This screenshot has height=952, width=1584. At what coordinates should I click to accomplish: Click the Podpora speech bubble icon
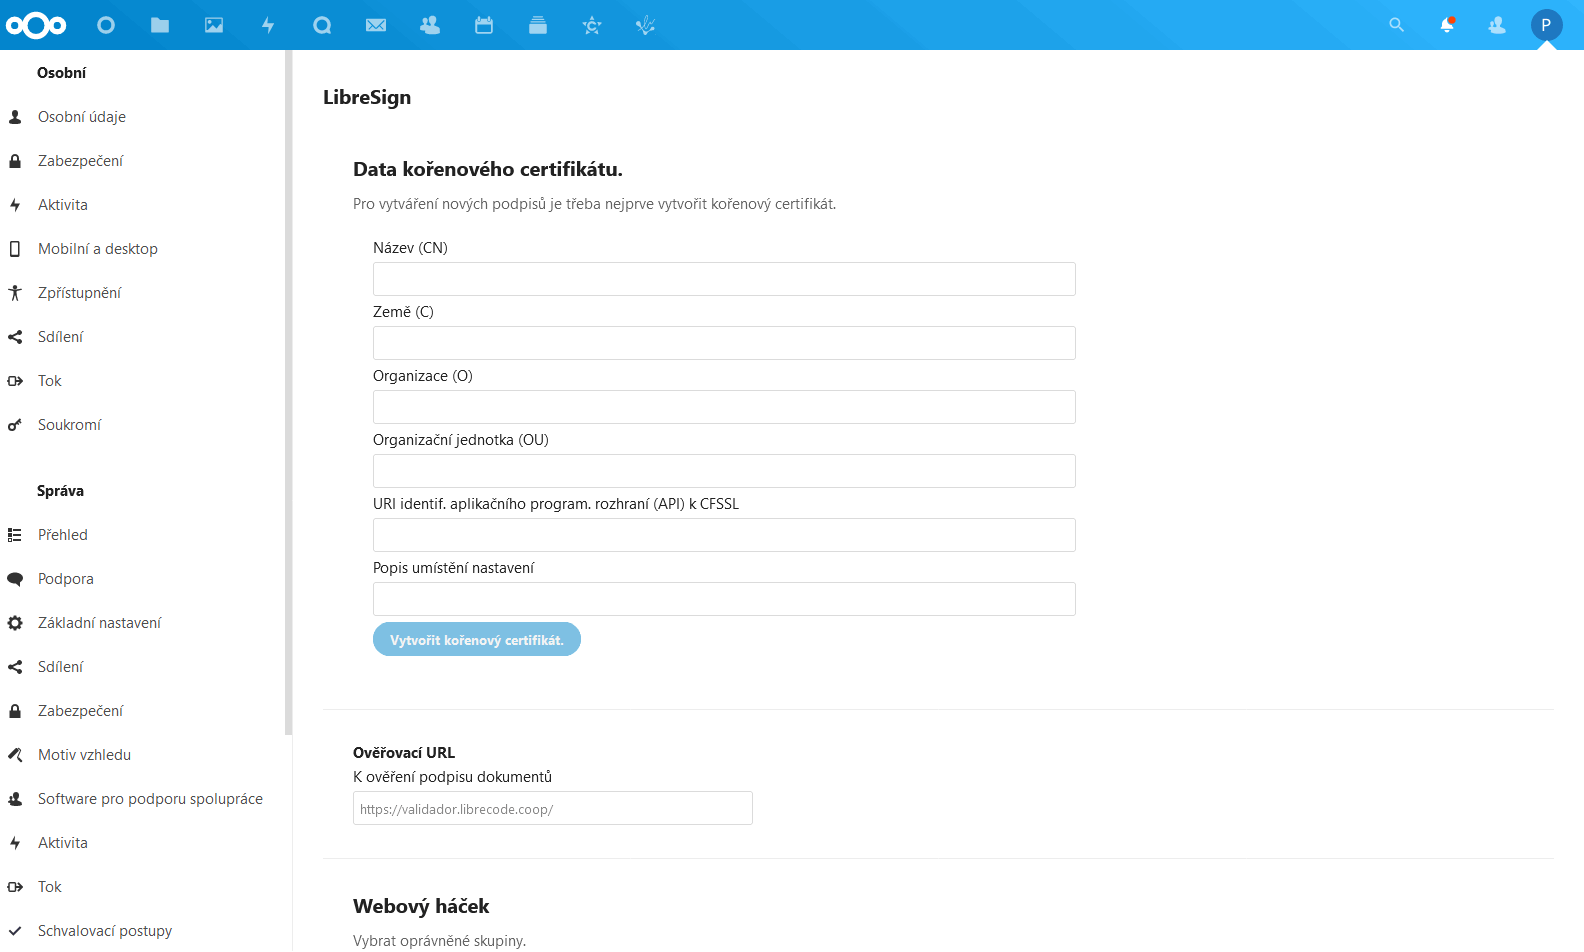coord(15,579)
